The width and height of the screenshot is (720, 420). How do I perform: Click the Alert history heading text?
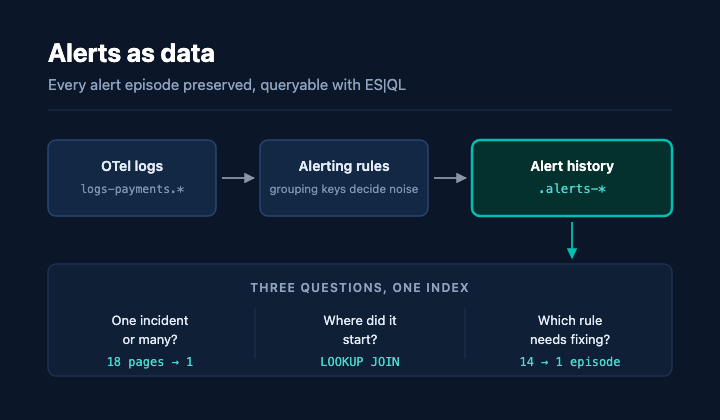coord(572,166)
